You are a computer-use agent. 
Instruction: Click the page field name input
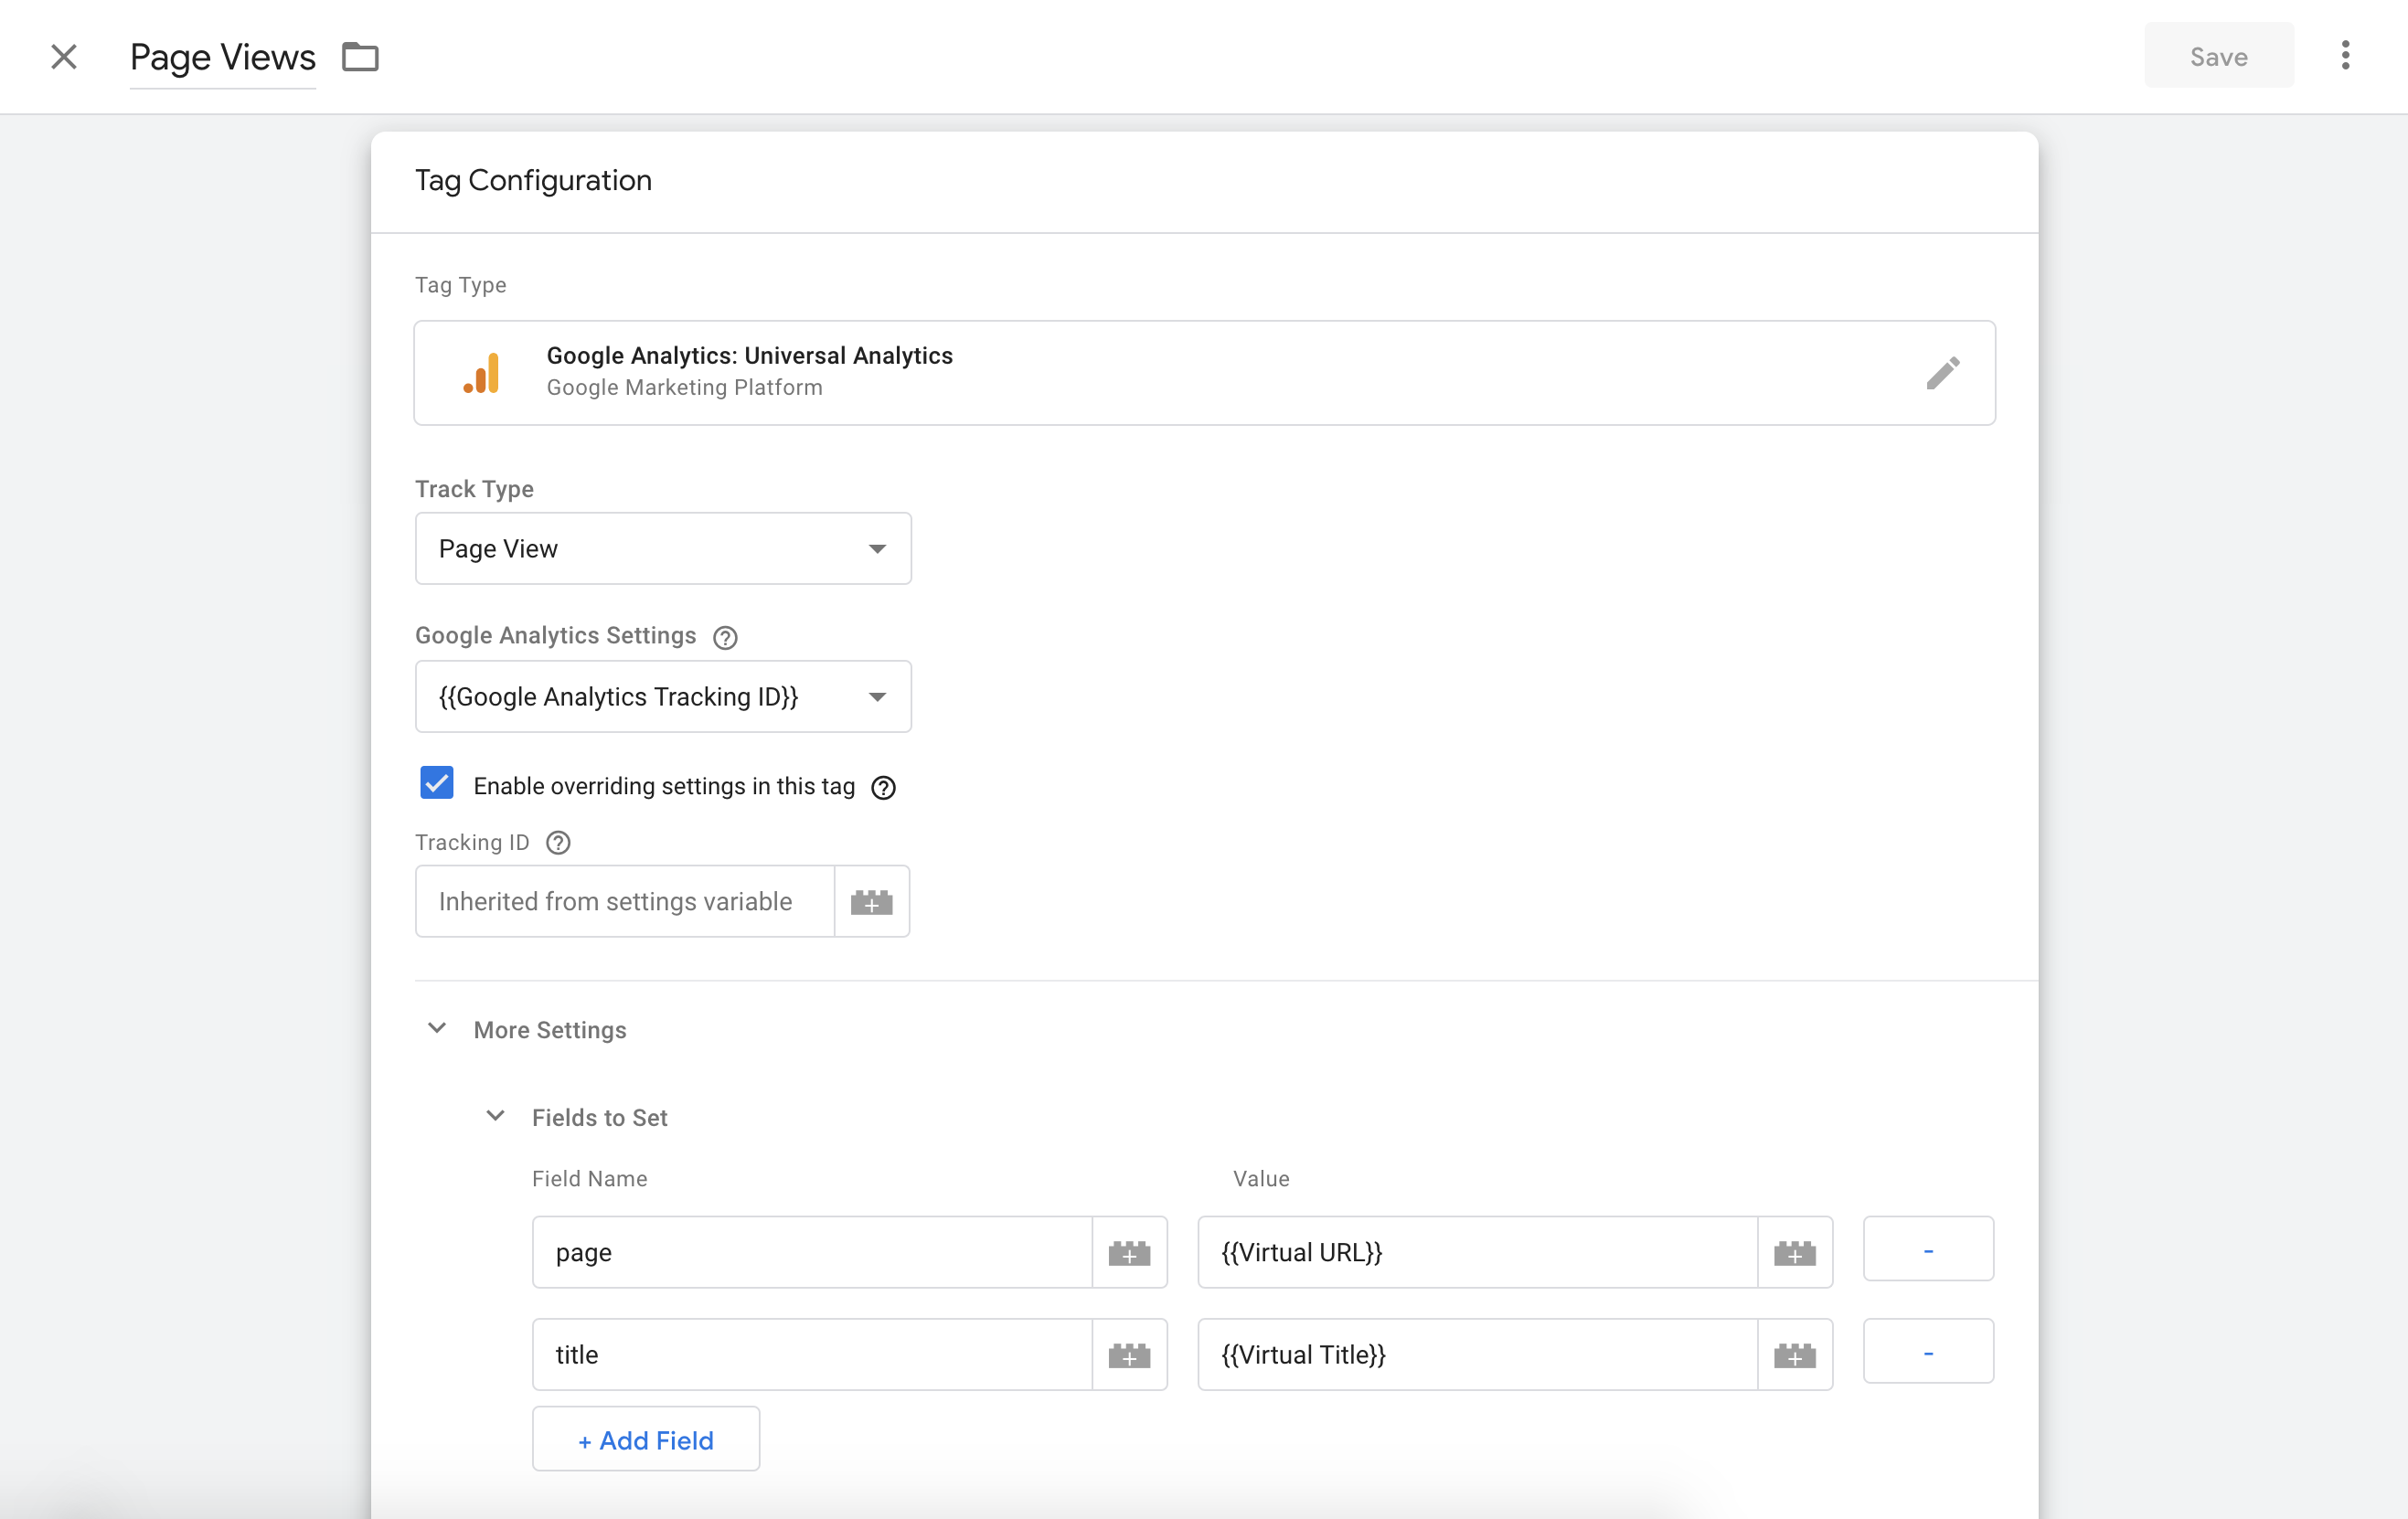click(x=812, y=1252)
